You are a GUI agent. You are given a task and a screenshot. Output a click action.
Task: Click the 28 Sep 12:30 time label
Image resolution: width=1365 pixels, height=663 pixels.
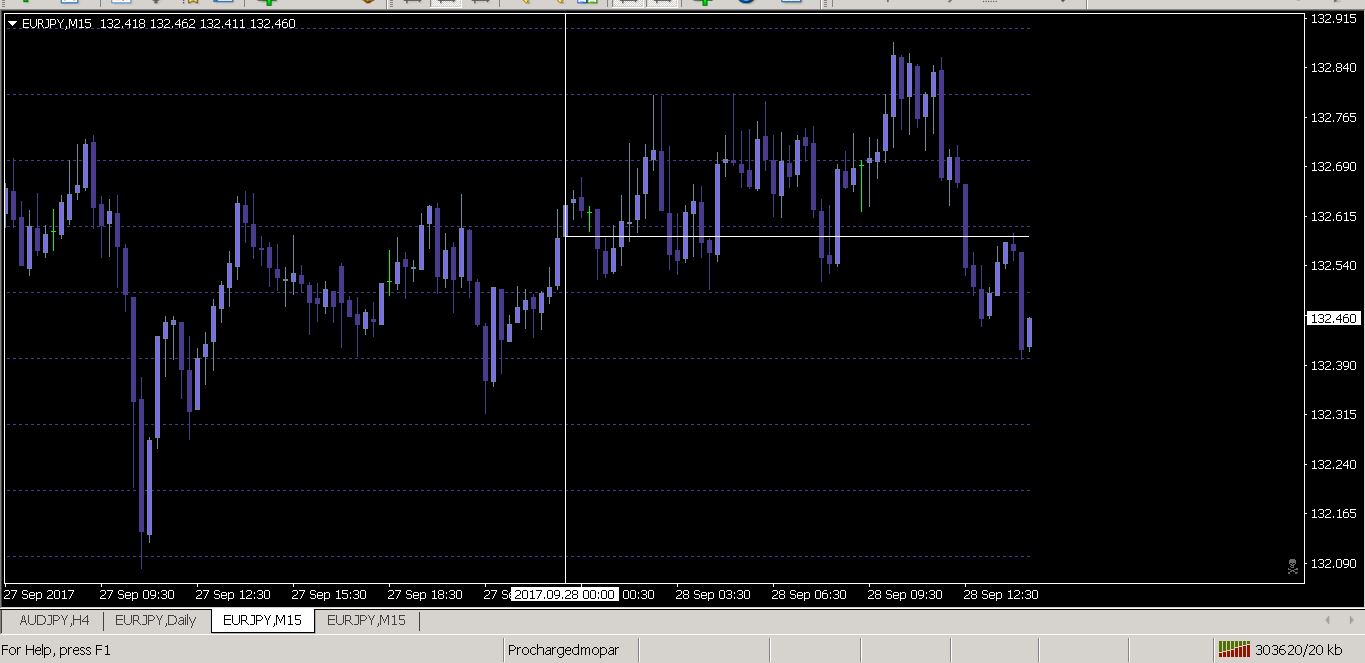pos(1001,594)
